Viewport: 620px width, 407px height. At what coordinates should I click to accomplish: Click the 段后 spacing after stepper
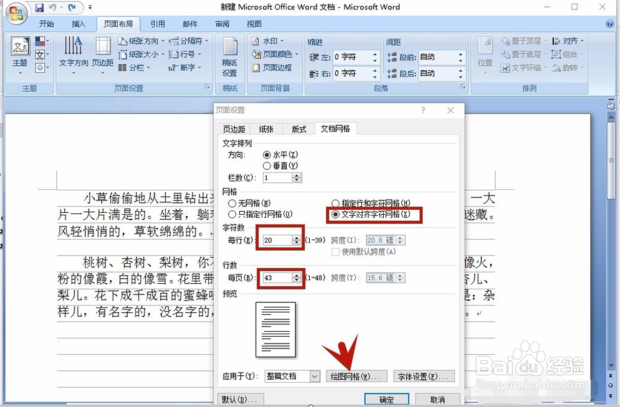coord(460,74)
